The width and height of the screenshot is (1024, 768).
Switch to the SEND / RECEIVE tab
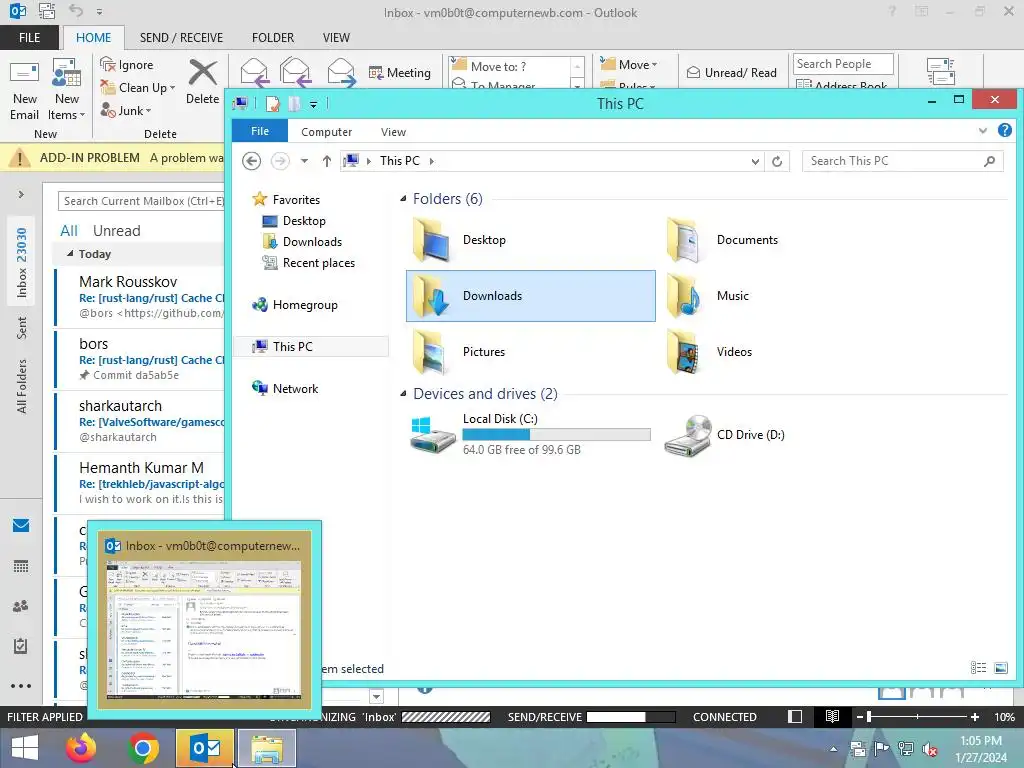click(181, 37)
